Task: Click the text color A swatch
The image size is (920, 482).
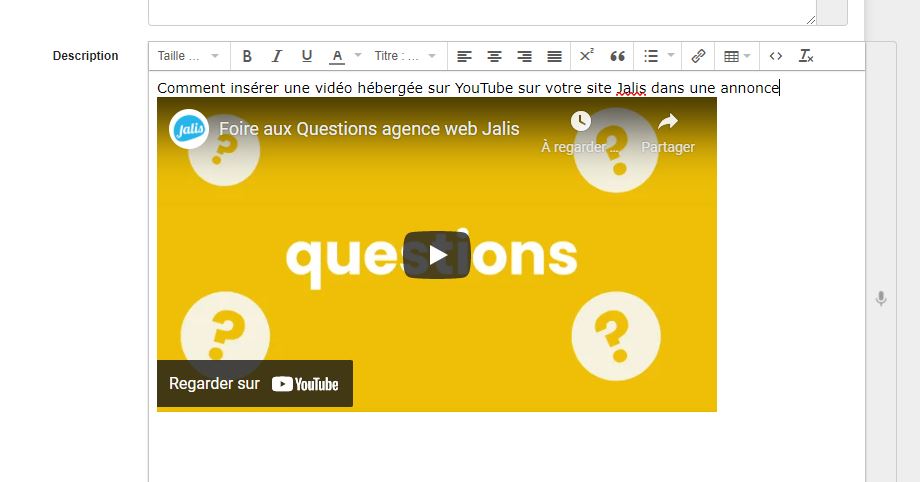Action: (x=337, y=56)
